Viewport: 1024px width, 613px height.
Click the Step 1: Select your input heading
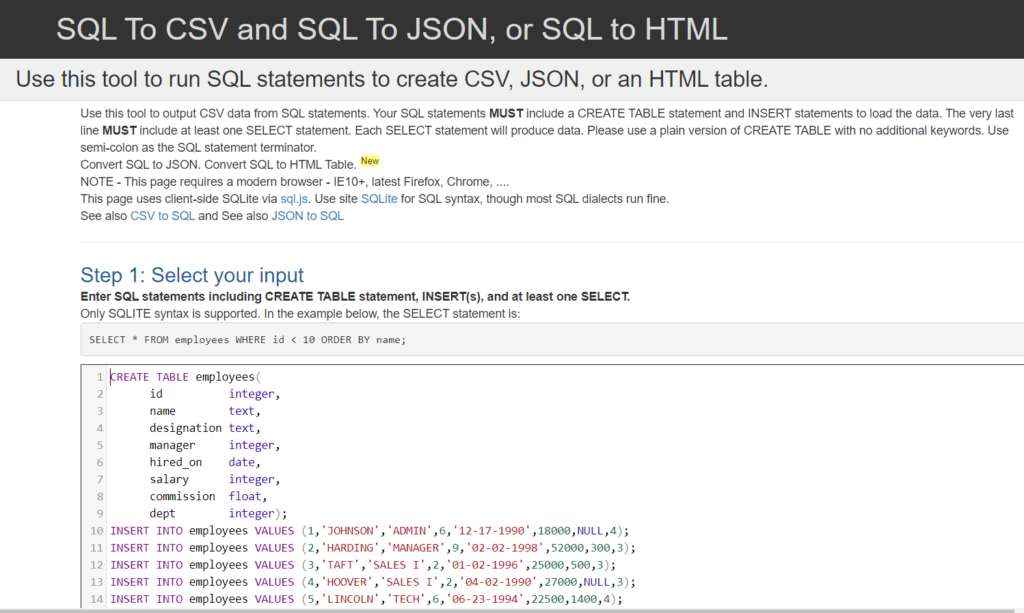[192, 275]
